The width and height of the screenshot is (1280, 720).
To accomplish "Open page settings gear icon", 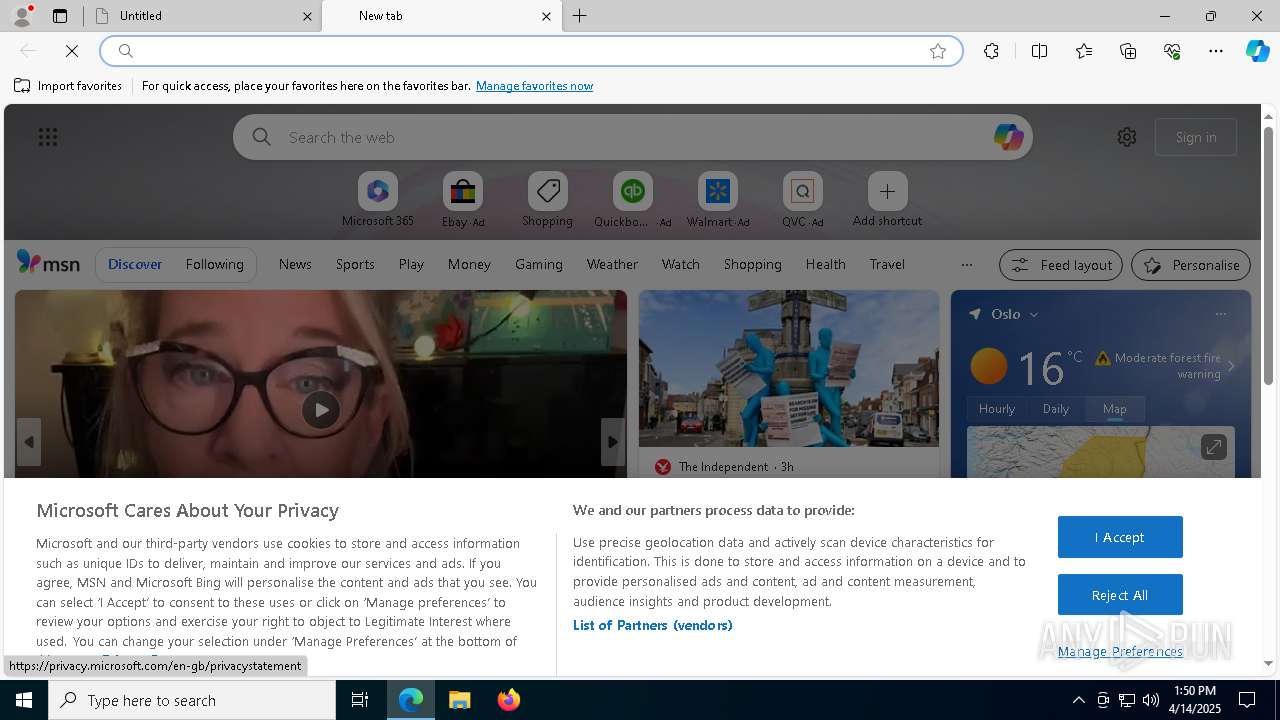I will [x=1127, y=137].
